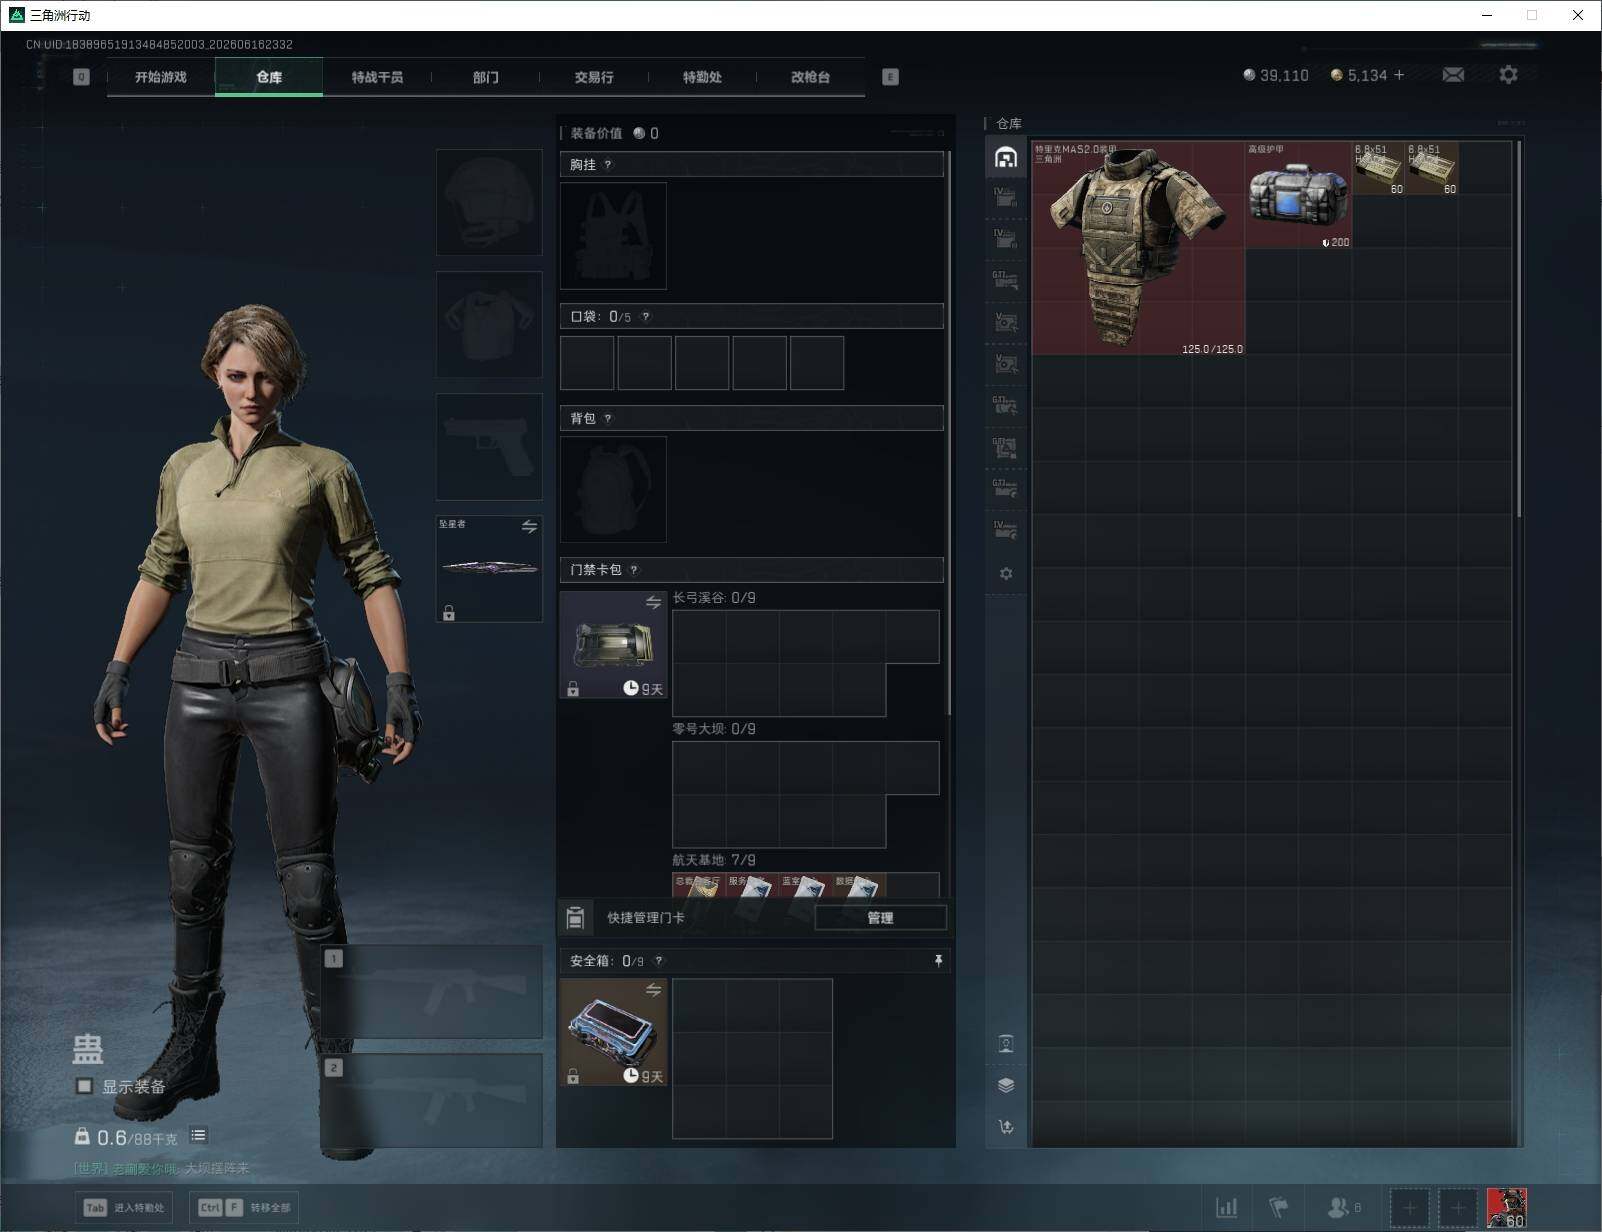Select the 仓库 tab
Viewport: 1602px width, 1232px height.
(269, 77)
